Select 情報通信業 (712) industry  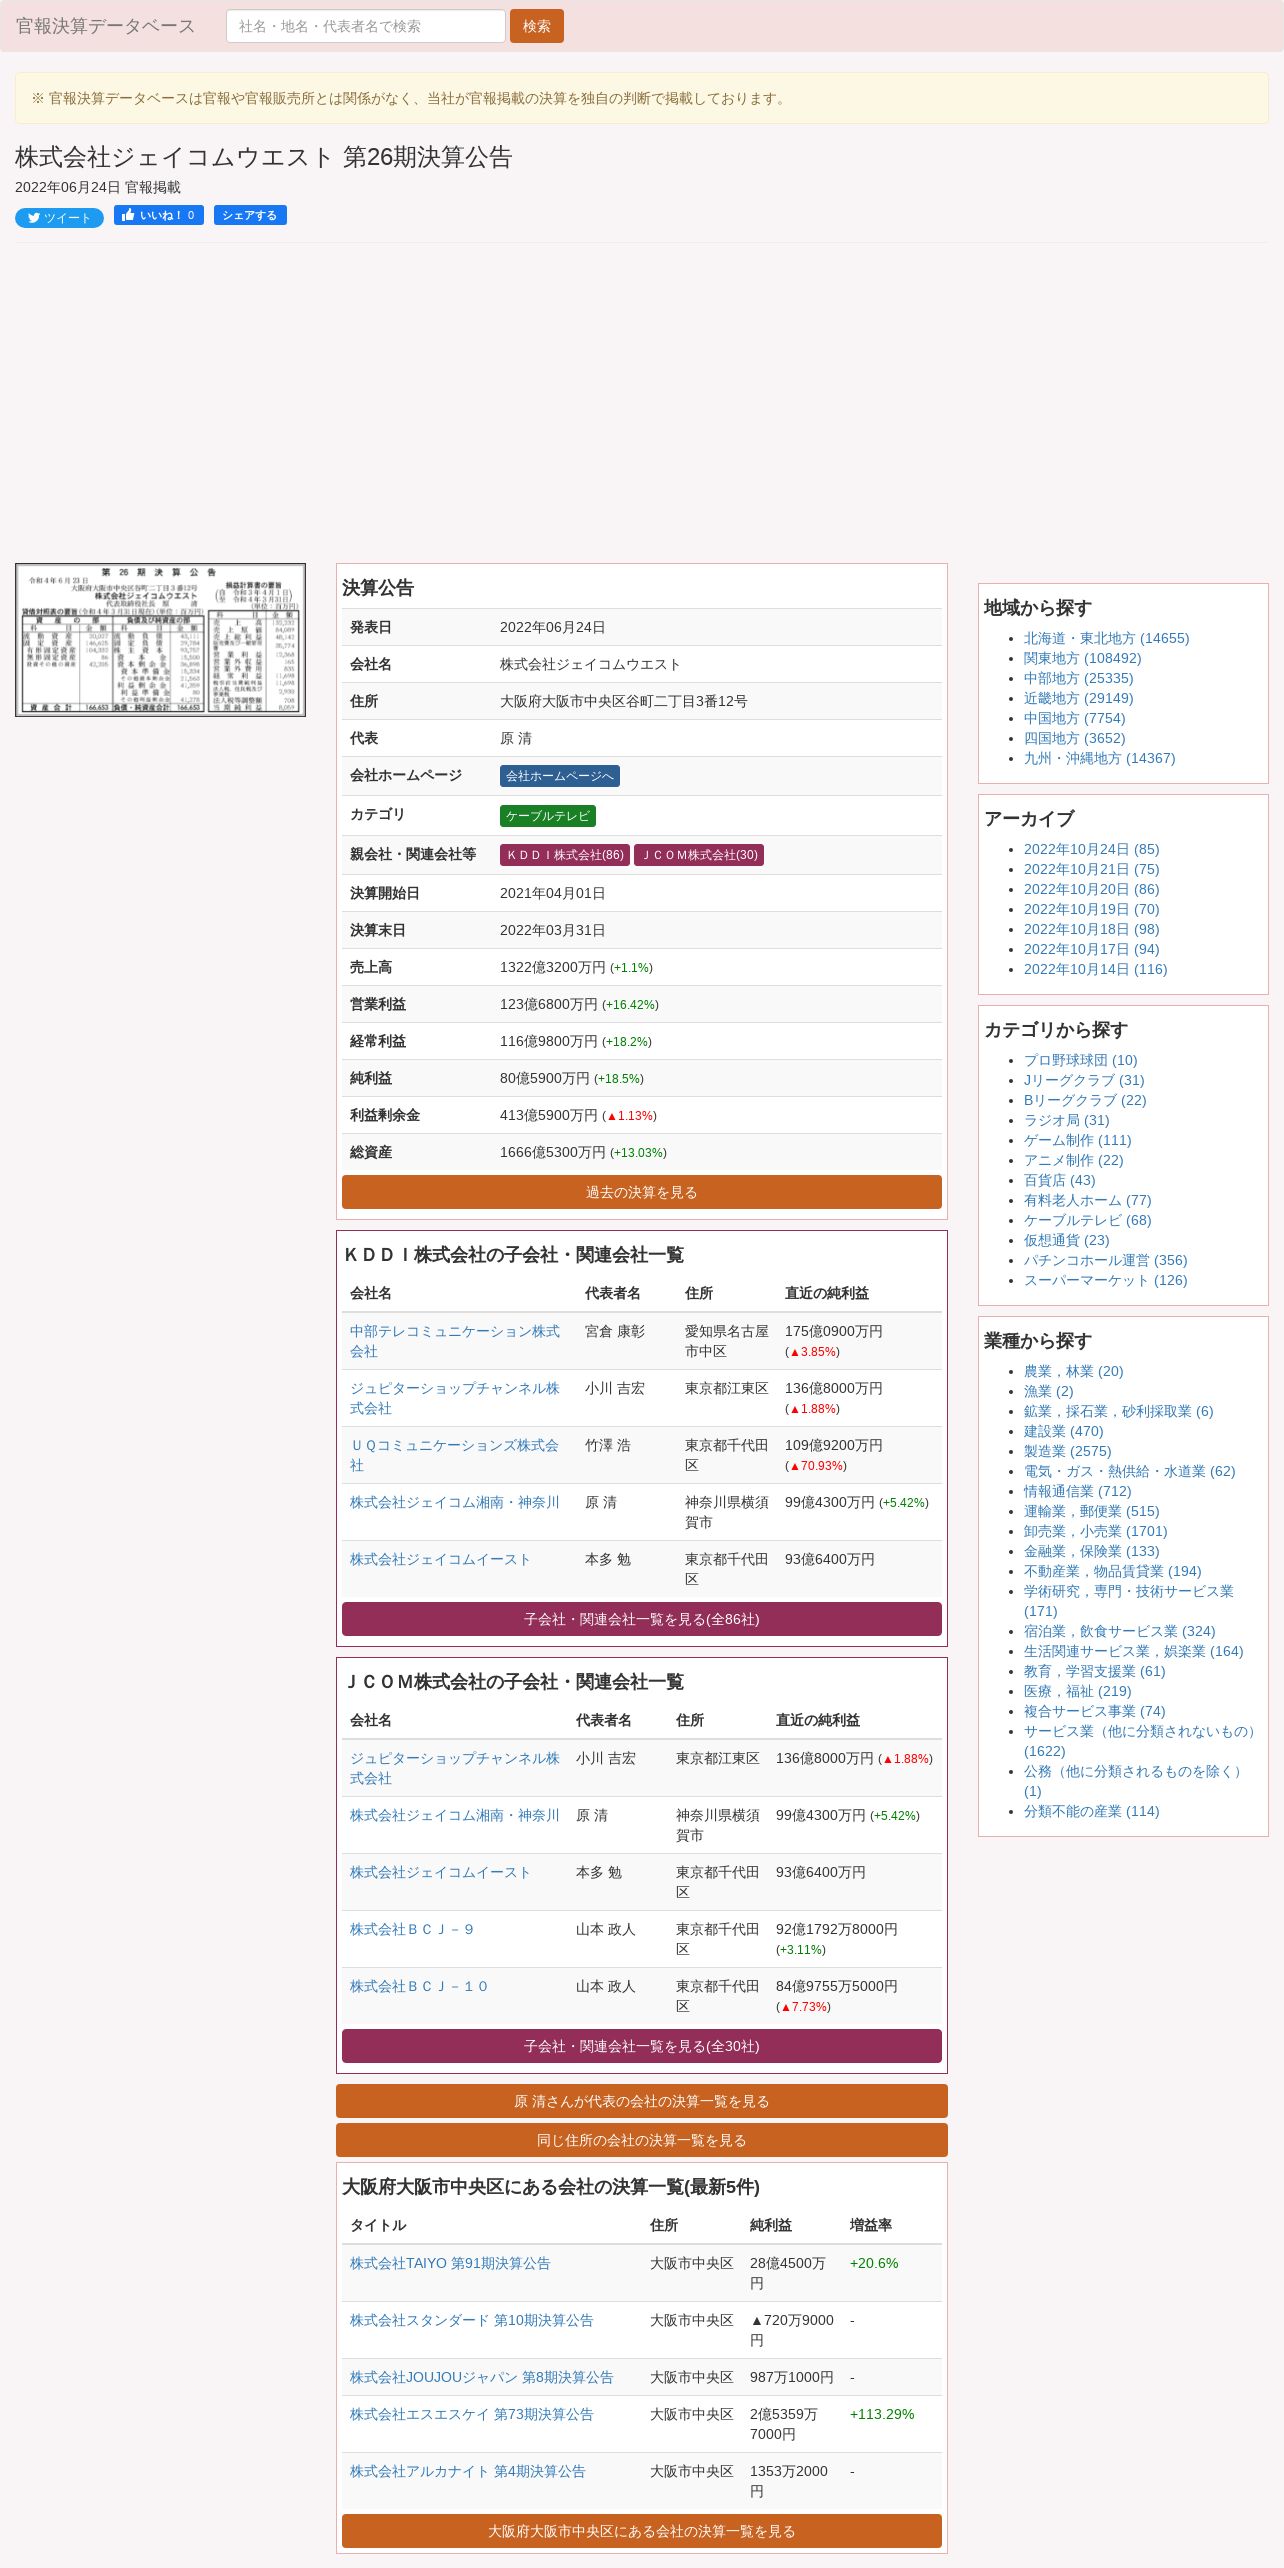point(1078,1491)
